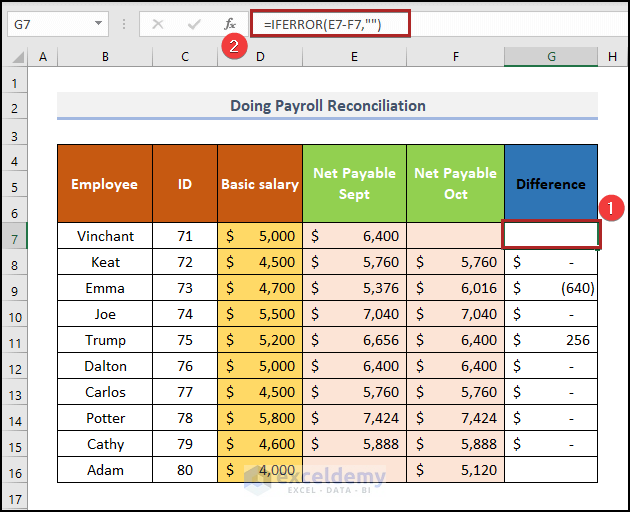Expand the Name Box dropdown arrow
630x512 pixels.
point(98,23)
